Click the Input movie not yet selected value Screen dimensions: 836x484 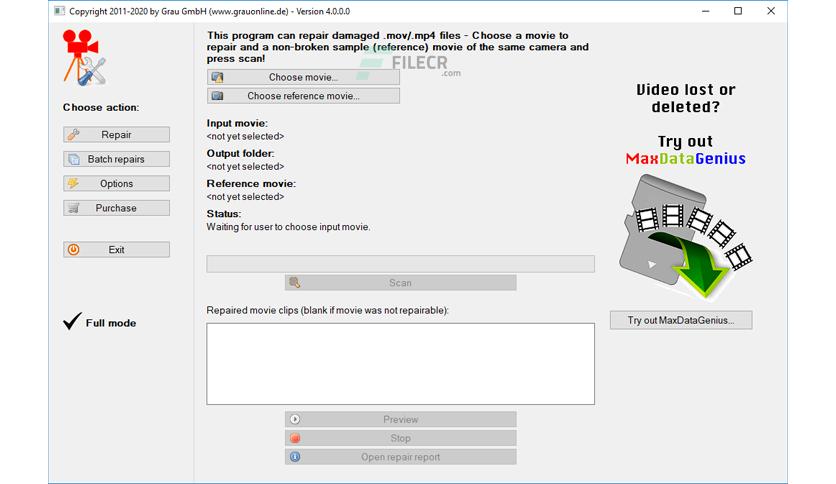coord(245,136)
